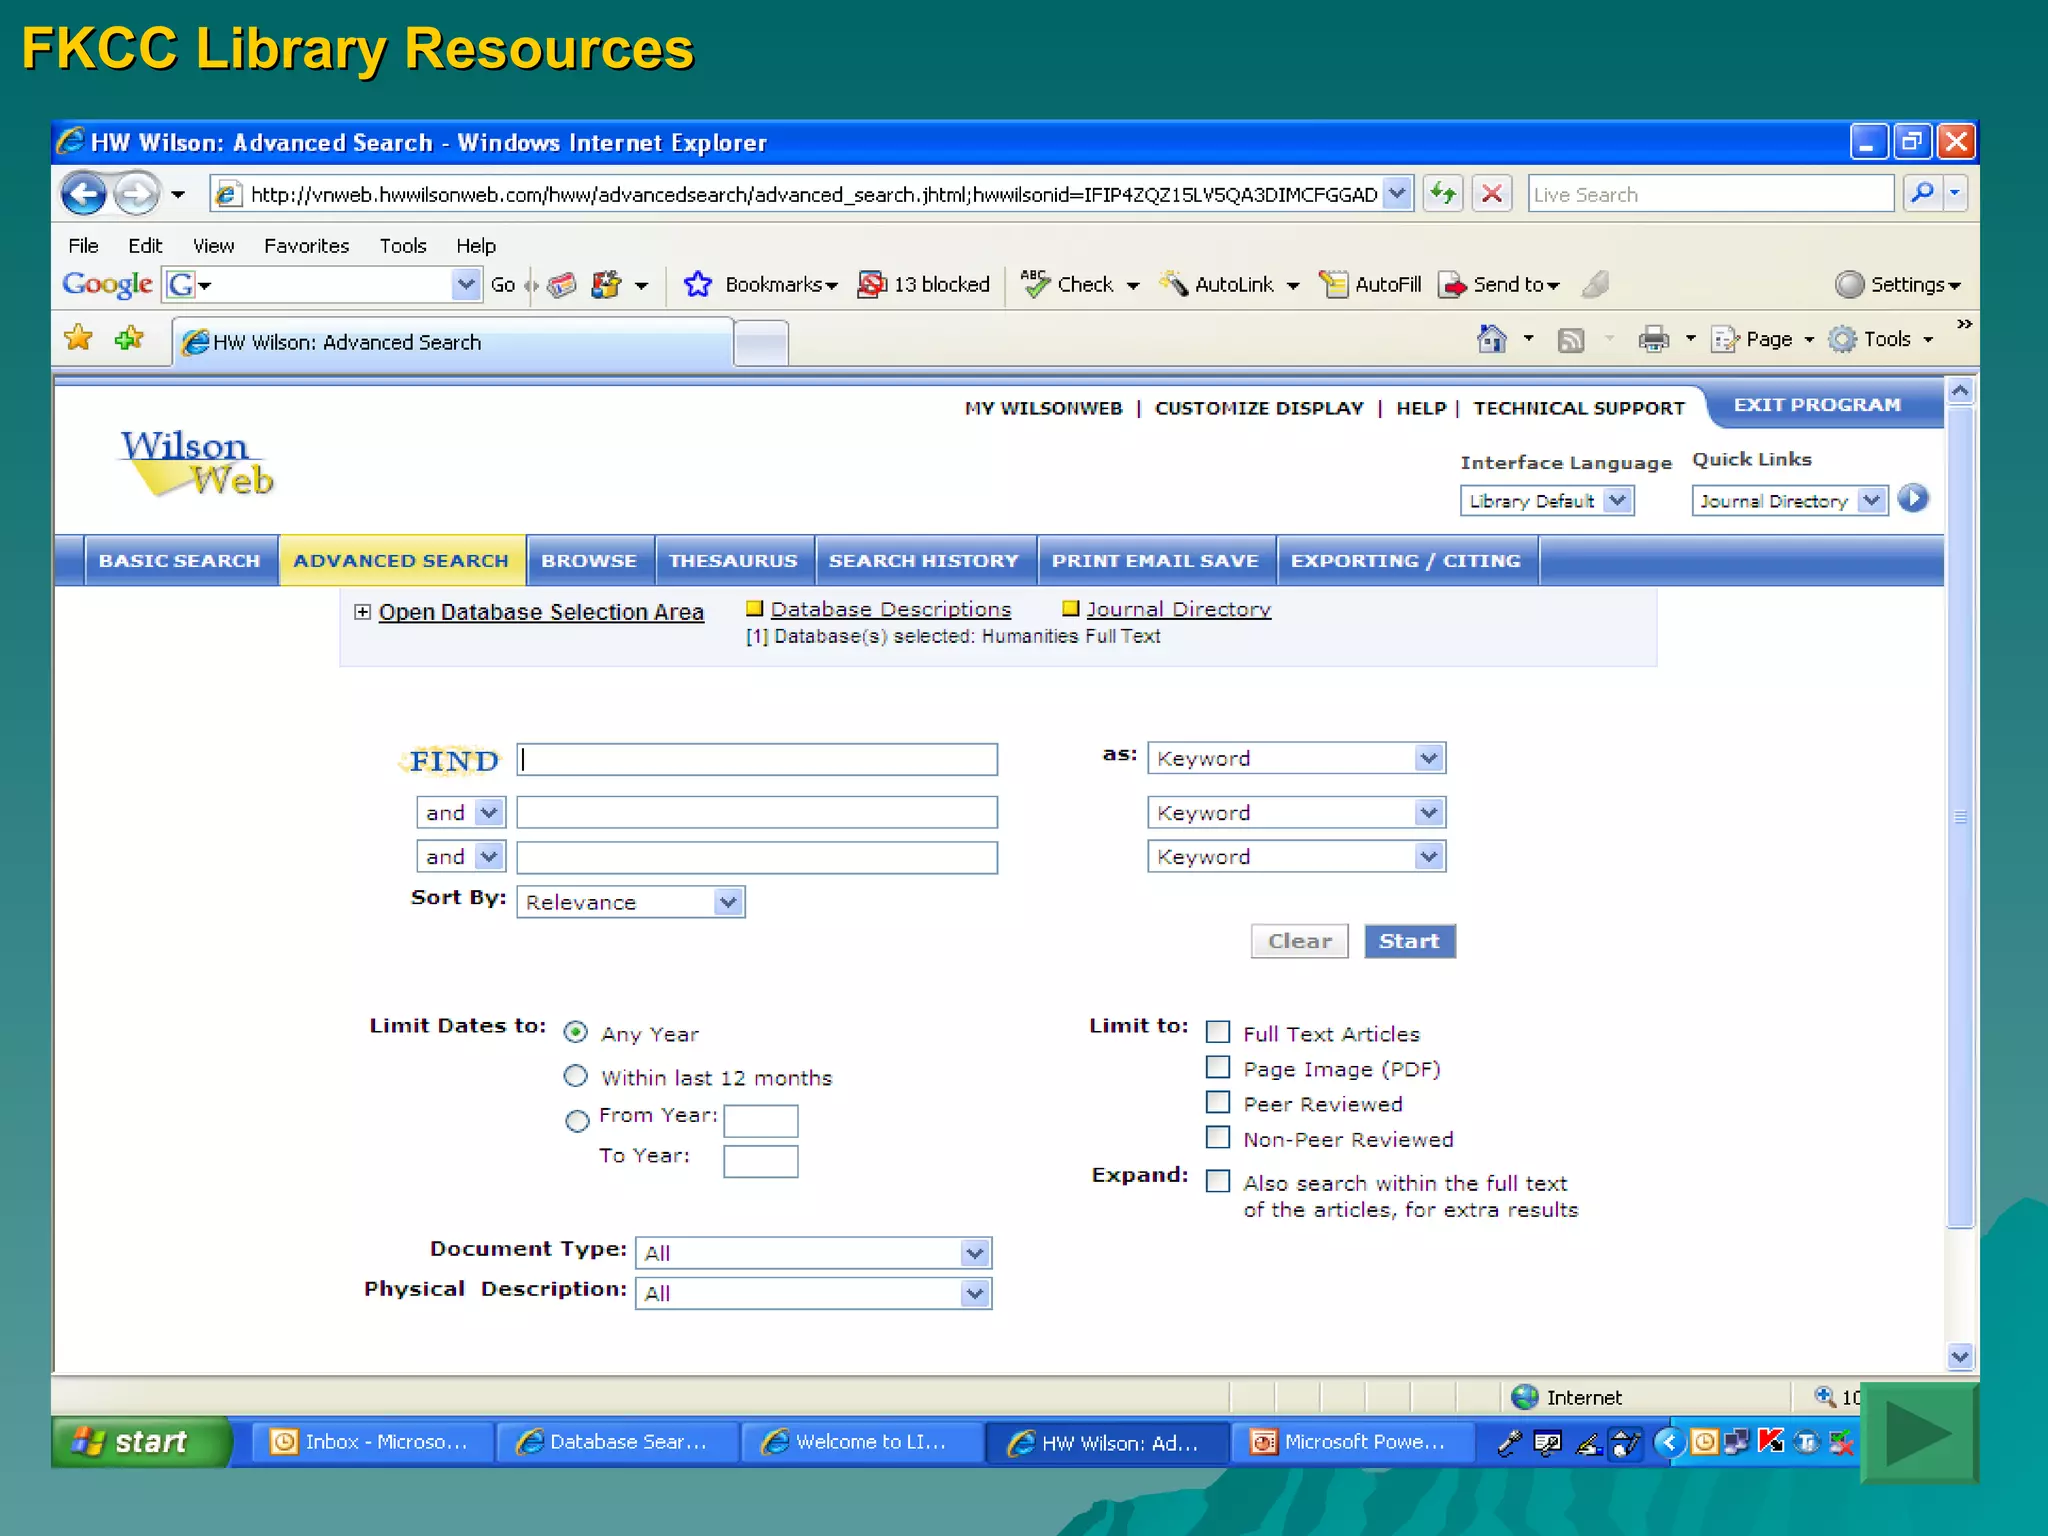The width and height of the screenshot is (2048, 1536).
Task: Enable Also search within full text checkbox
Action: (1218, 1181)
